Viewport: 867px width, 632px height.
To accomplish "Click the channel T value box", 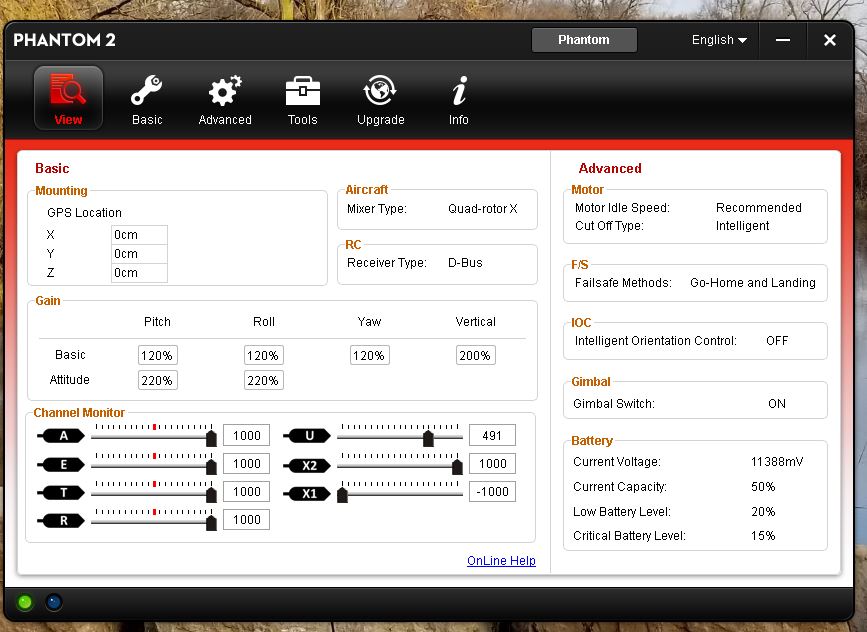I will pyautogui.click(x=247, y=492).
